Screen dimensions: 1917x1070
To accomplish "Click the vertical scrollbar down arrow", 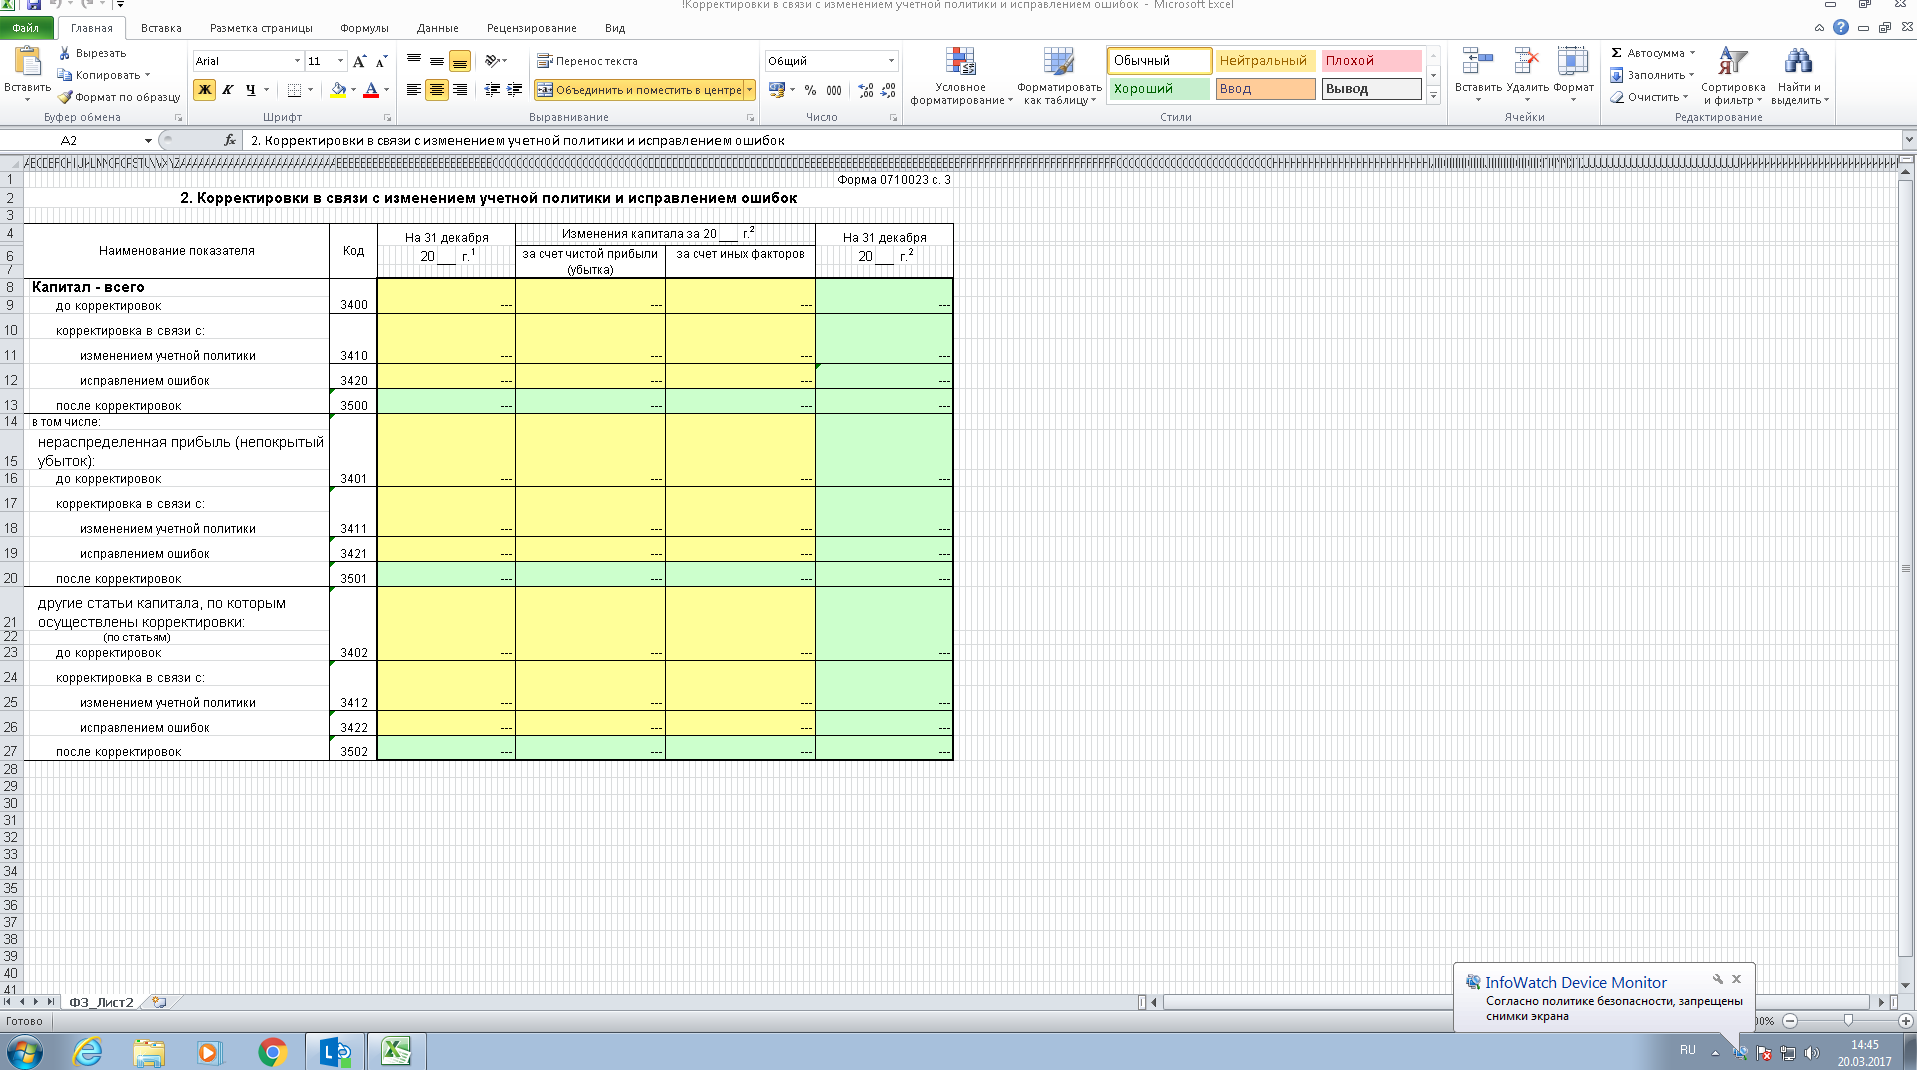I will coord(1906,986).
